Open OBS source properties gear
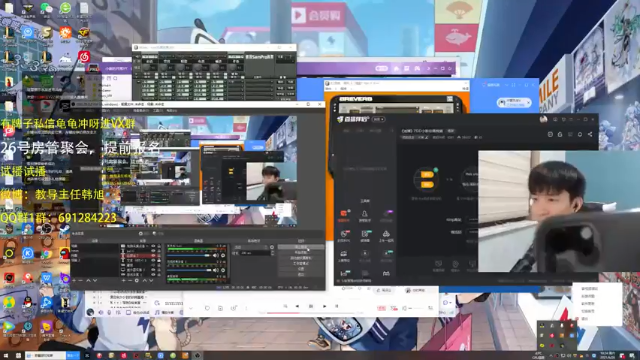The image size is (640, 360). tap(137, 280)
